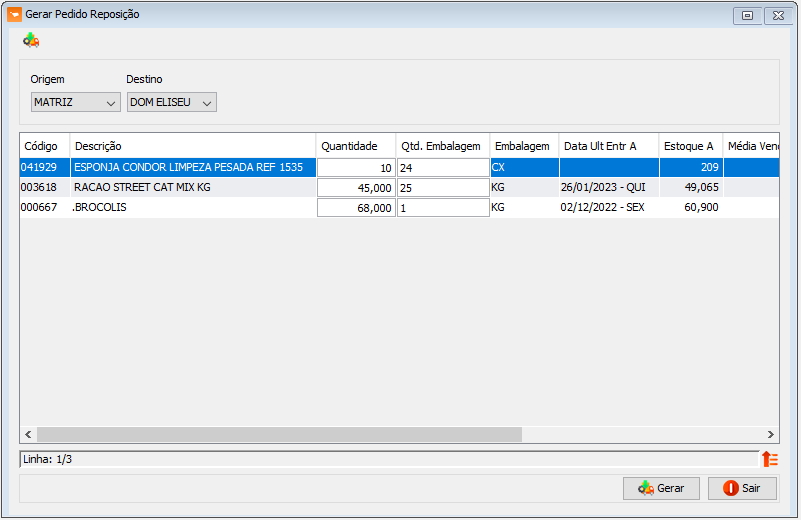
Task: Select the .BROCOLIS product row
Action: [x=399, y=207]
